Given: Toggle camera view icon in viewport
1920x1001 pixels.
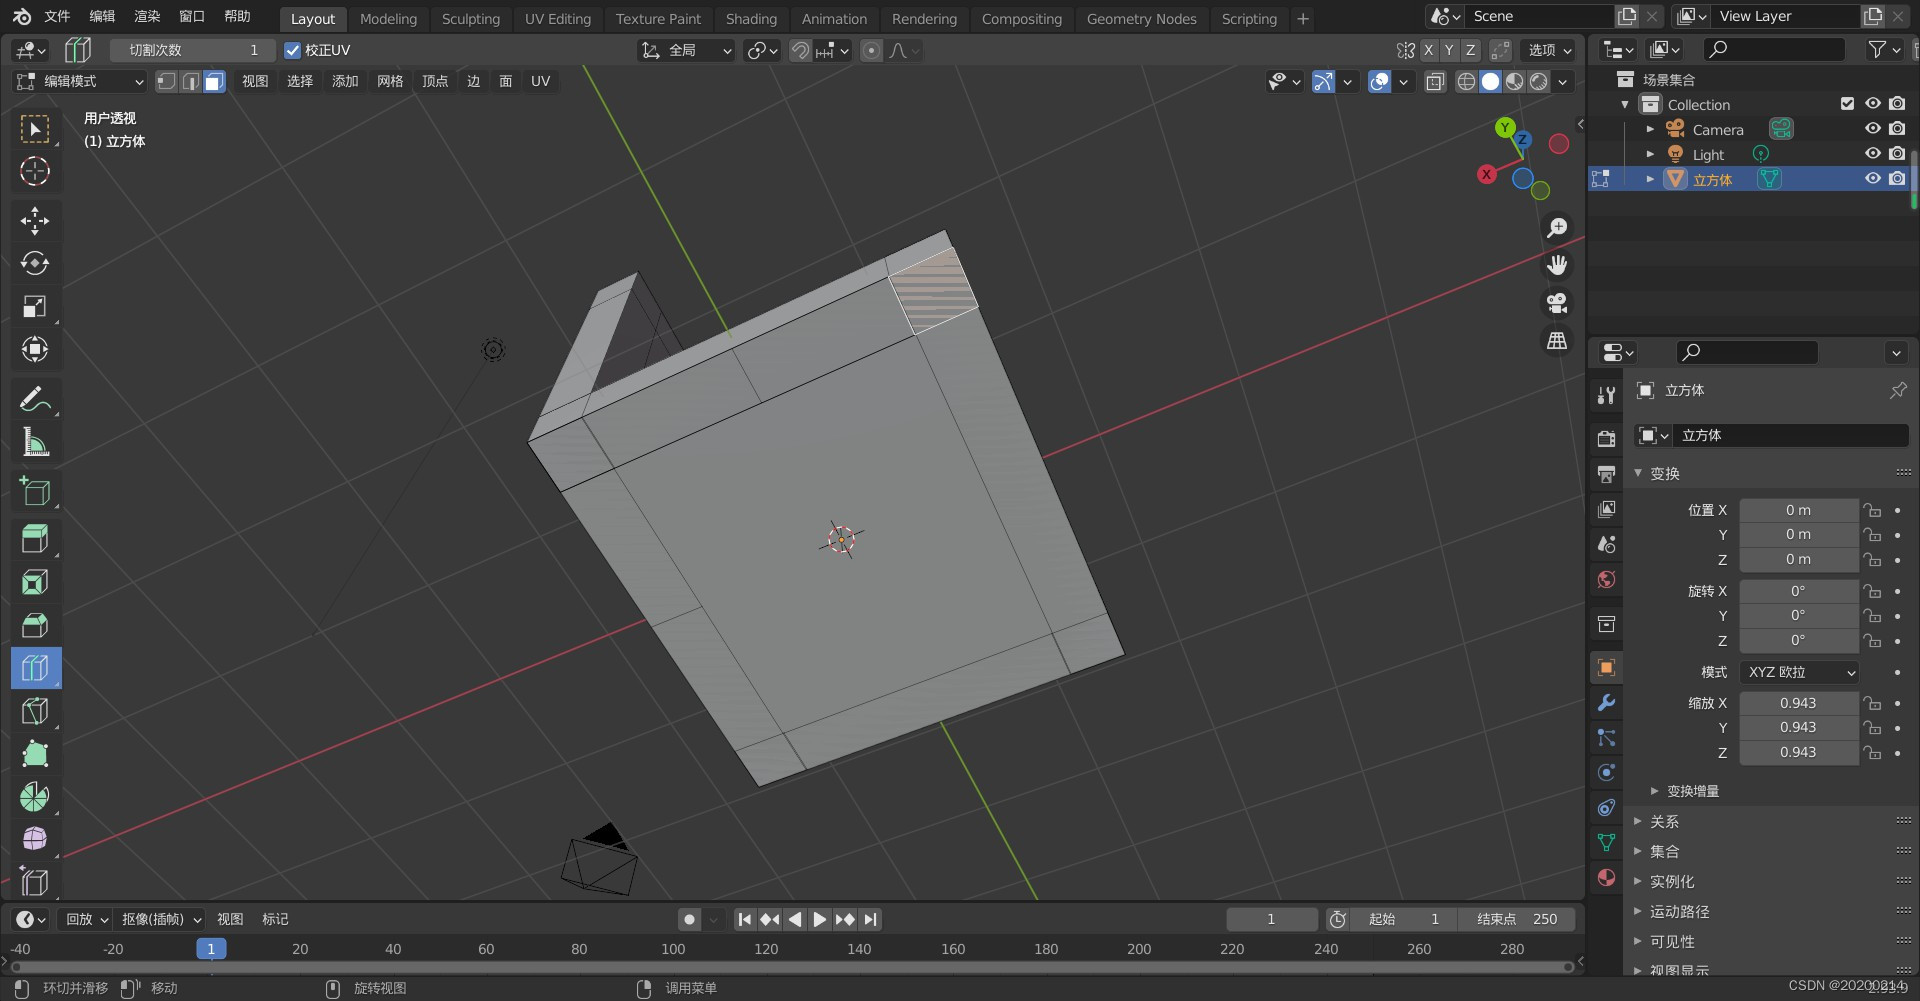Looking at the screenshot, I should click(1557, 303).
